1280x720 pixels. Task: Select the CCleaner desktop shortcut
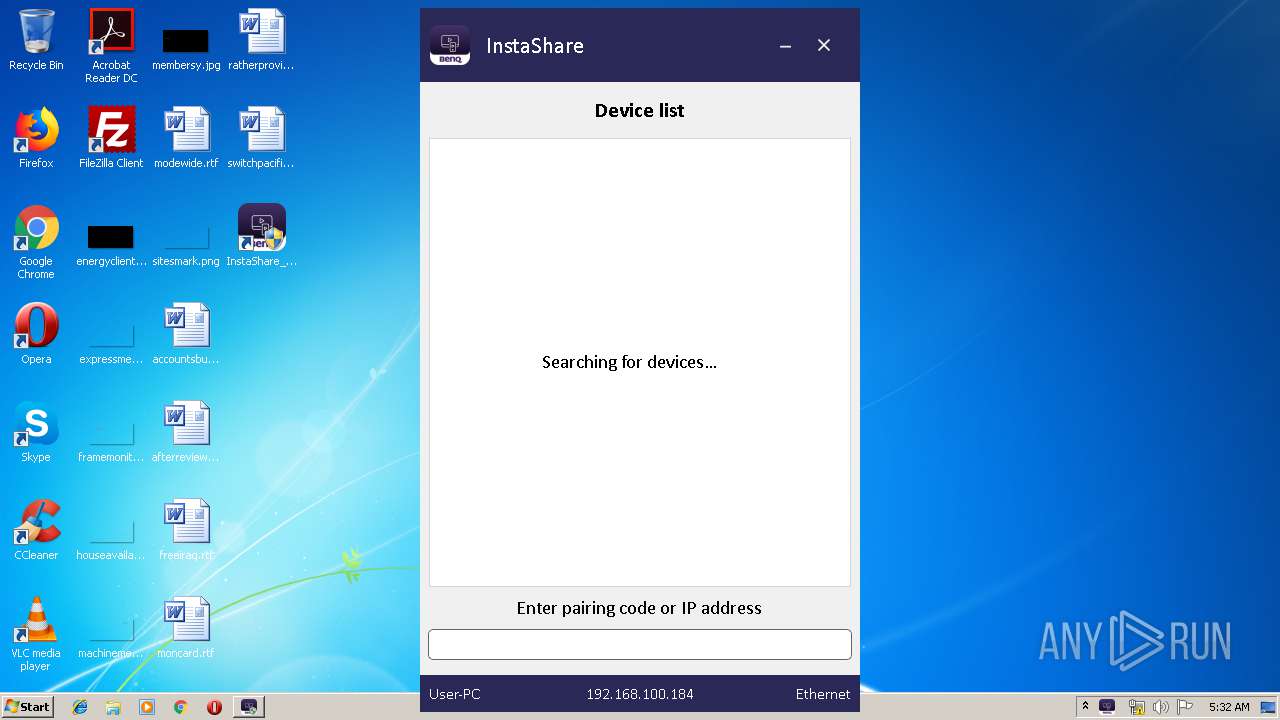36,530
